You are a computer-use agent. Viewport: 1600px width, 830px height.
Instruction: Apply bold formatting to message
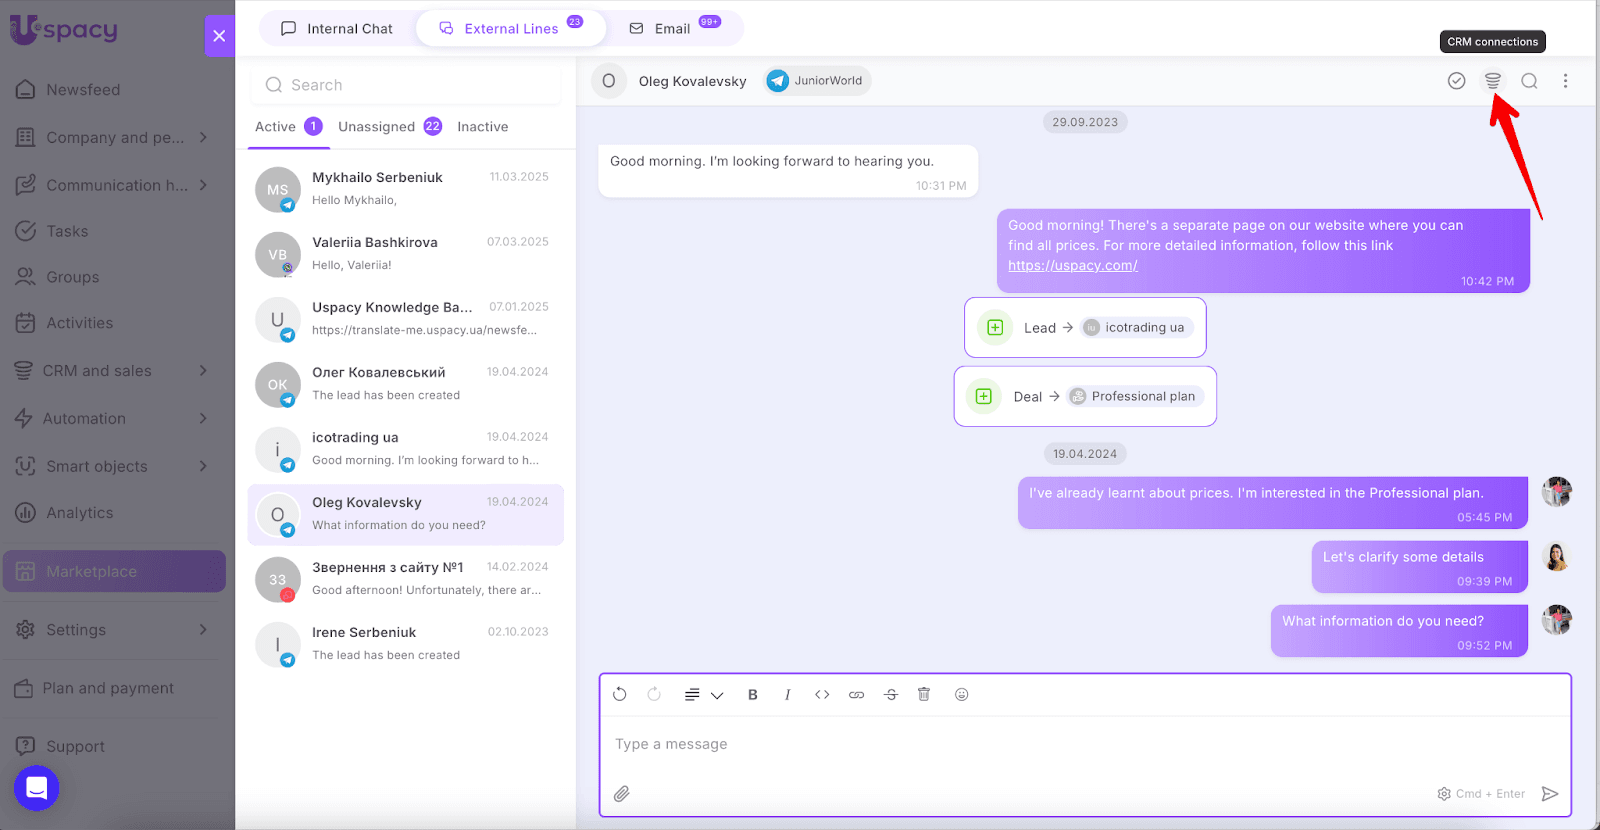(x=753, y=695)
